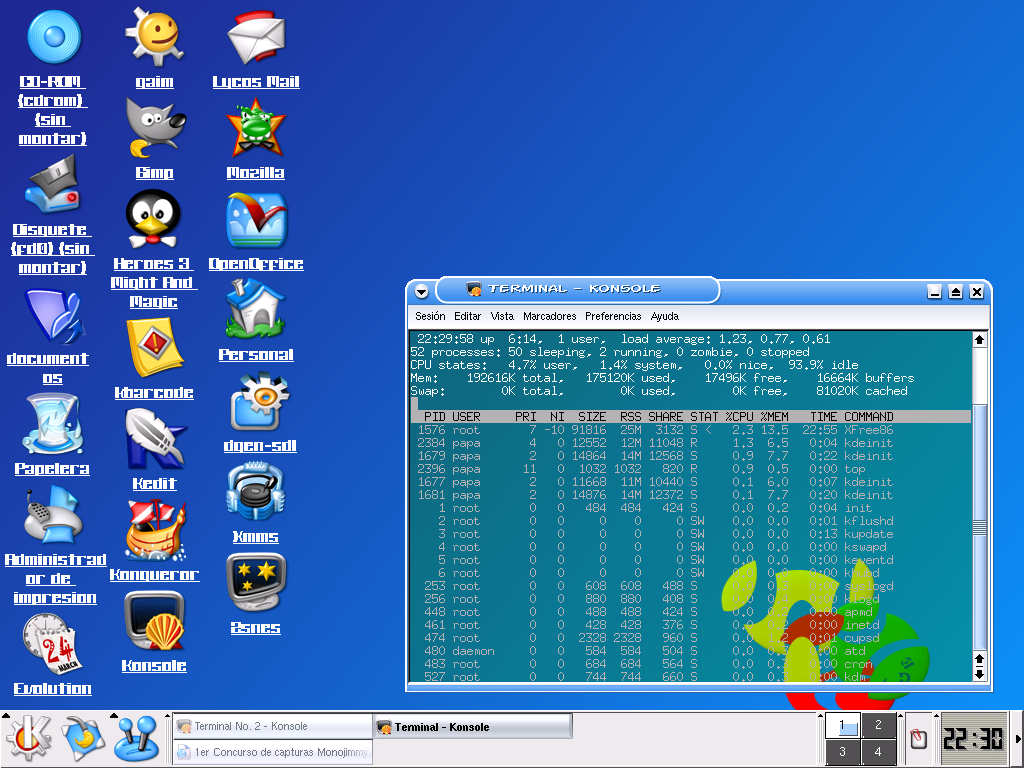Open the KDE K menu in the panel

[29, 739]
